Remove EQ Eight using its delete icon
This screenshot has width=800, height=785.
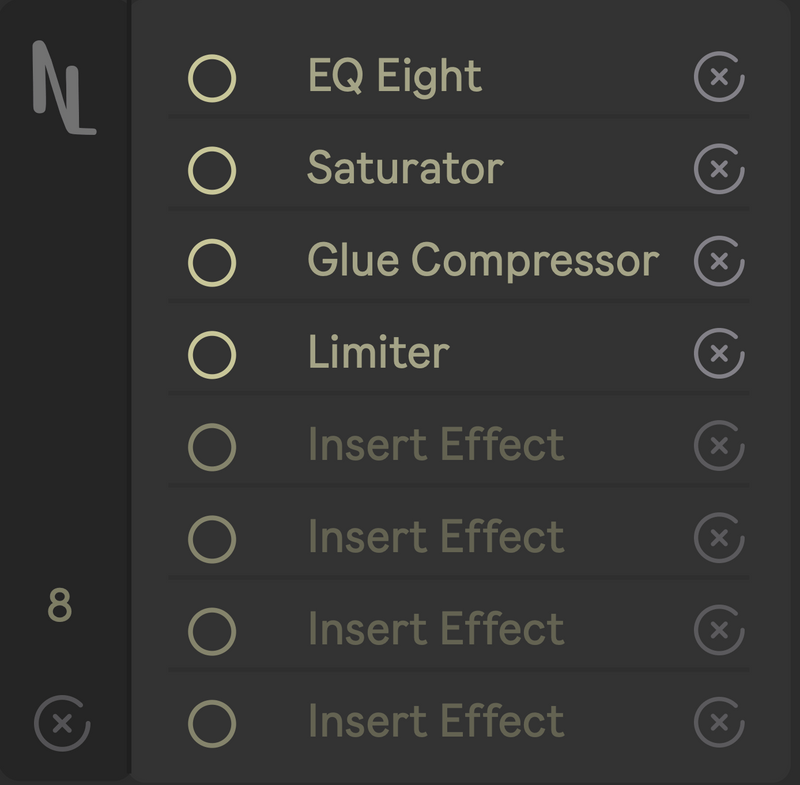(719, 77)
